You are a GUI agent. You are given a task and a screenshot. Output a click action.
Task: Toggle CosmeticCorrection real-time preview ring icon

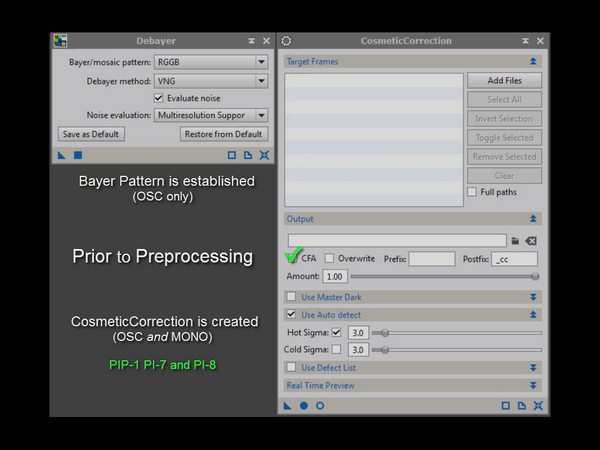[x=320, y=406]
